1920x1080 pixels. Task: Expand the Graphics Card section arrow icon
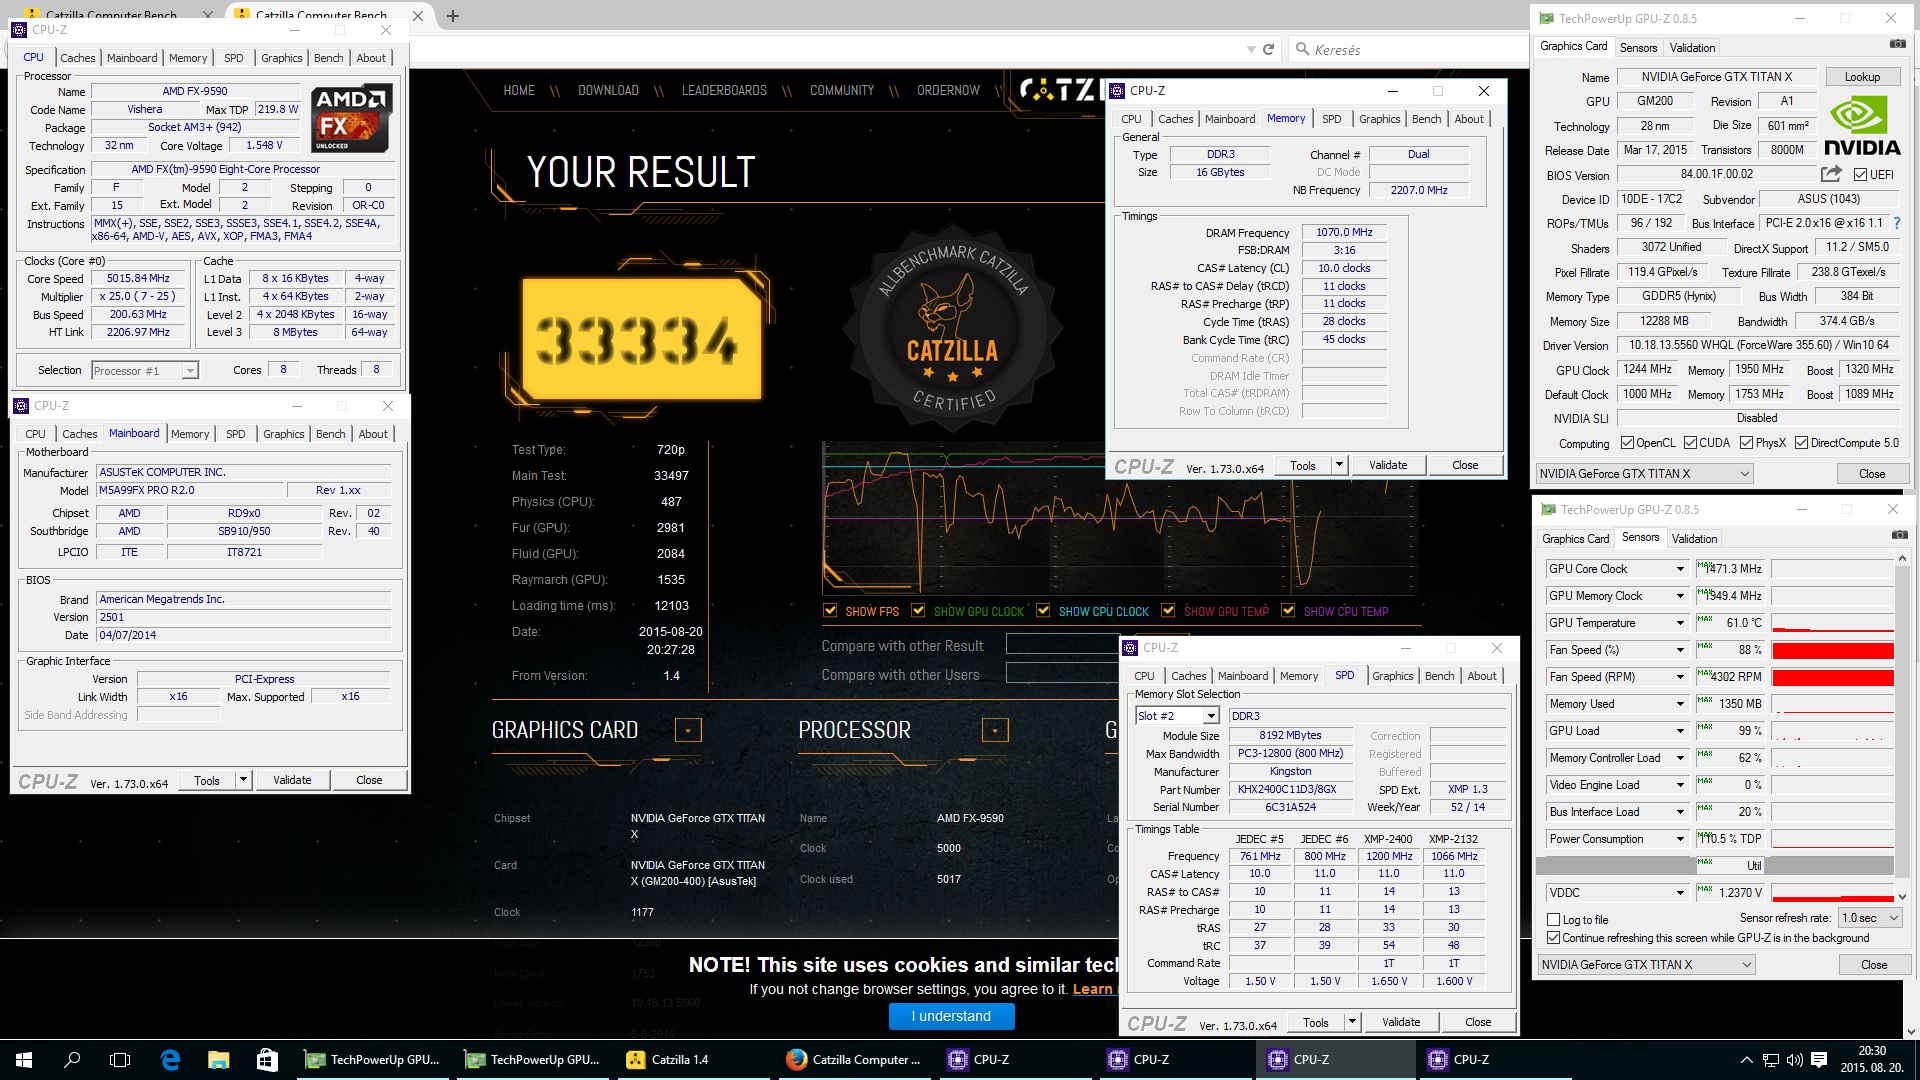click(688, 730)
